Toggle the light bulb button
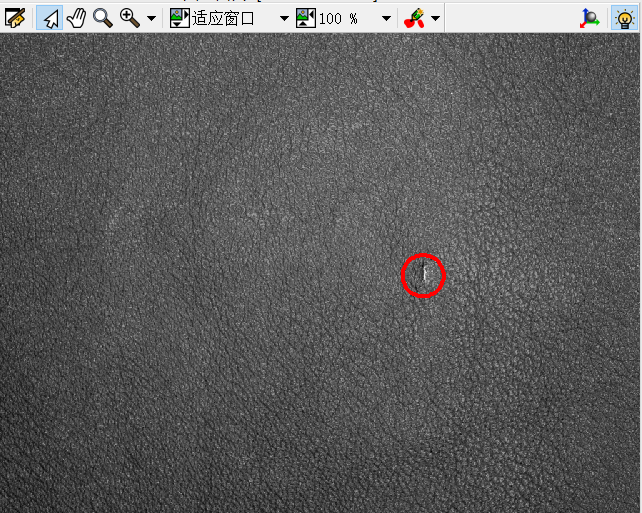Image resolution: width=642 pixels, height=513 pixels. tap(624, 18)
